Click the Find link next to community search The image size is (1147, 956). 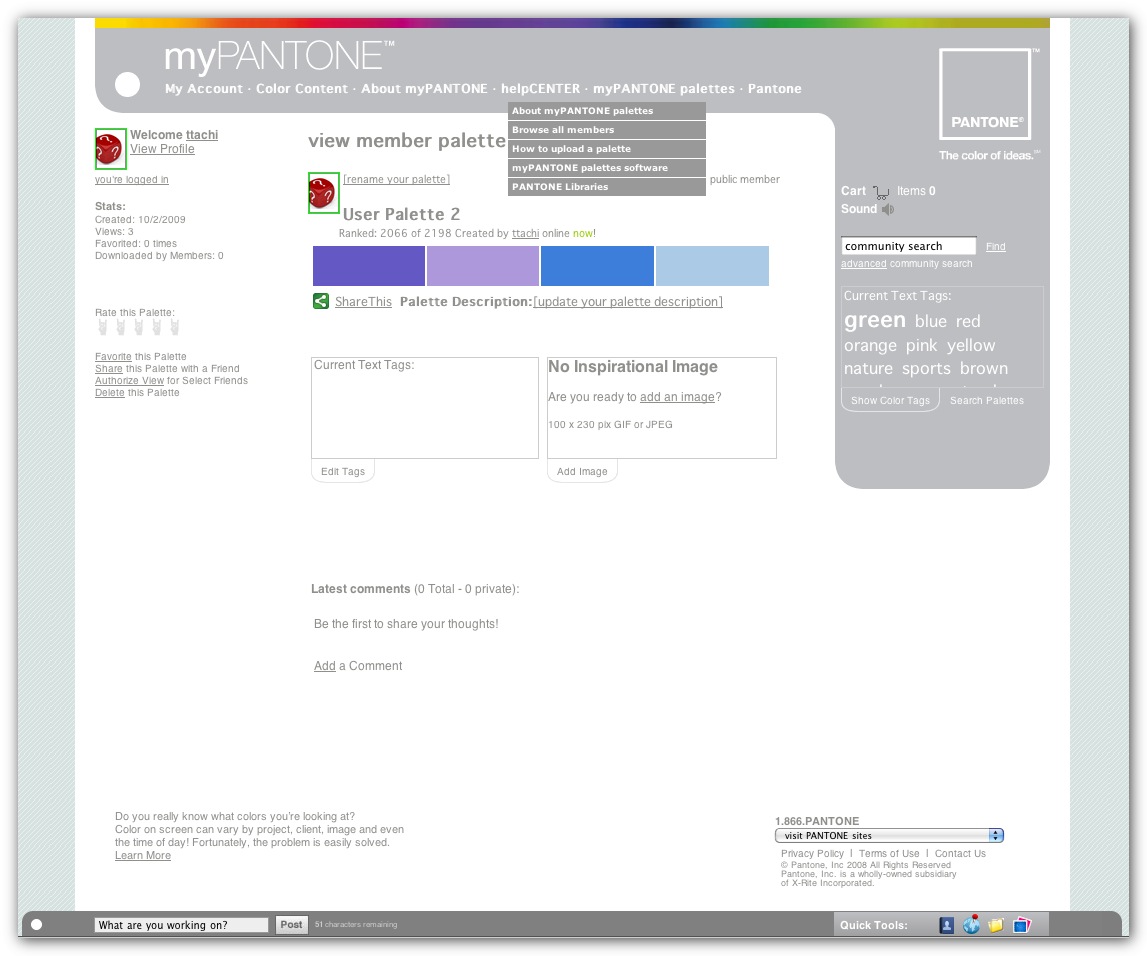[x=996, y=247]
